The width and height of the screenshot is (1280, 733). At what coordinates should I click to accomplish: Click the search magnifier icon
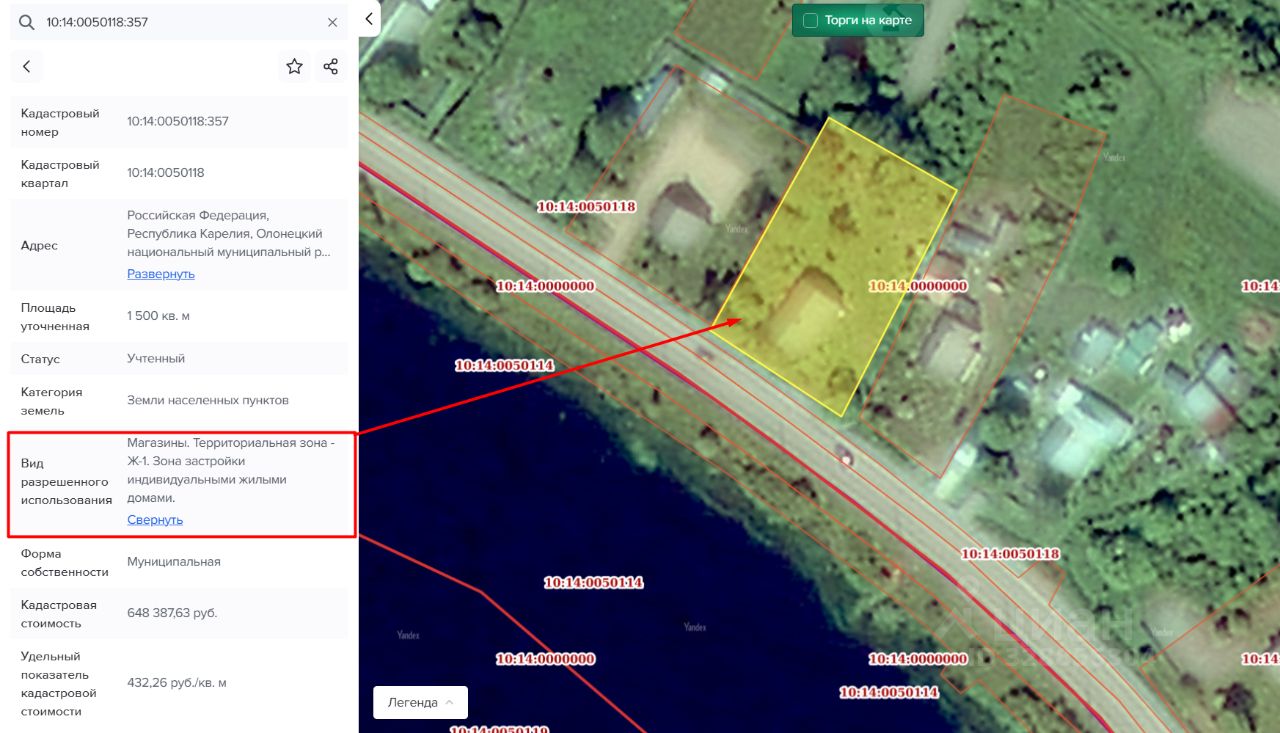27,22
